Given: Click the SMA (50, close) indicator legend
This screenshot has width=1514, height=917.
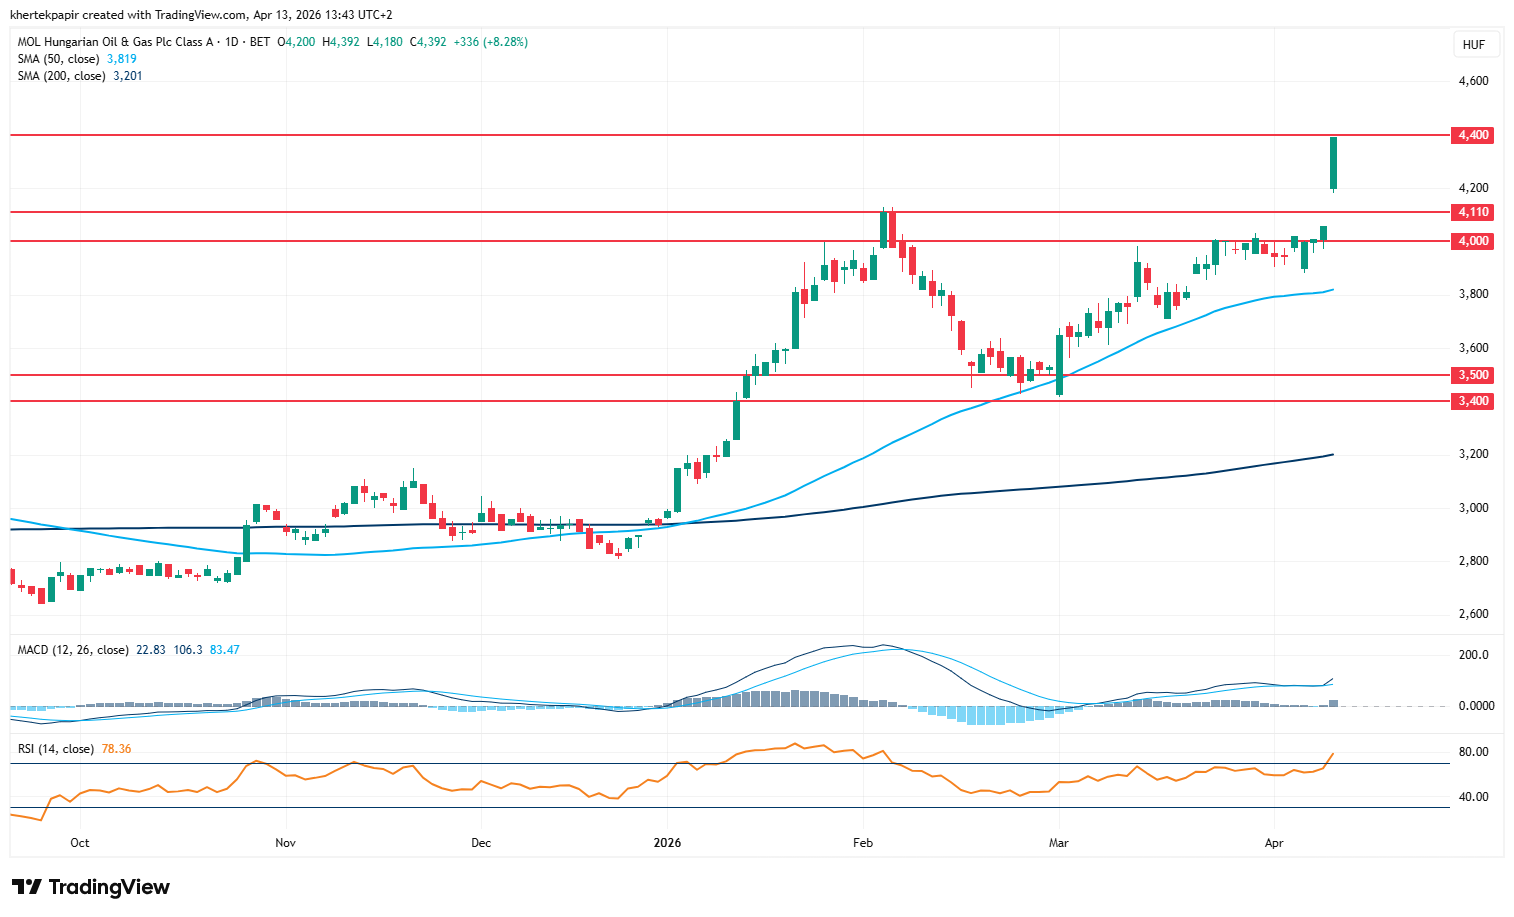Looking at the screenshot, I should click(x=58, y=59).
